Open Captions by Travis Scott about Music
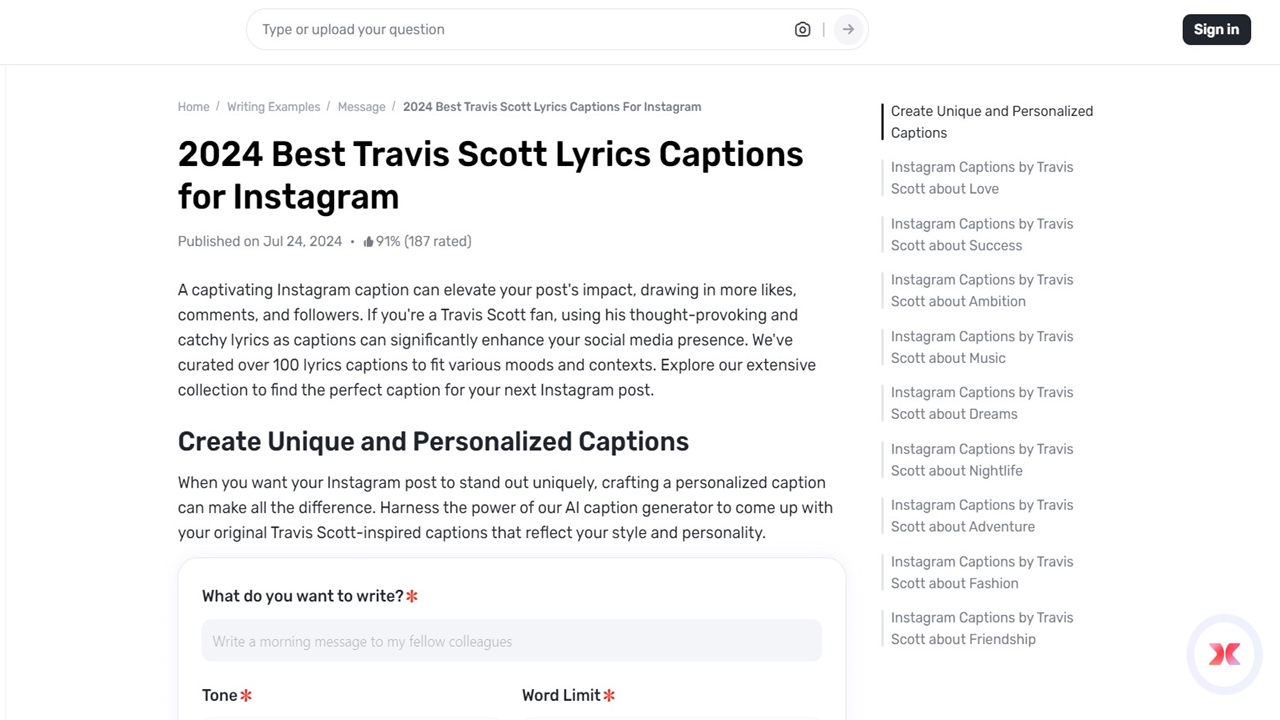 coord(981,347)
